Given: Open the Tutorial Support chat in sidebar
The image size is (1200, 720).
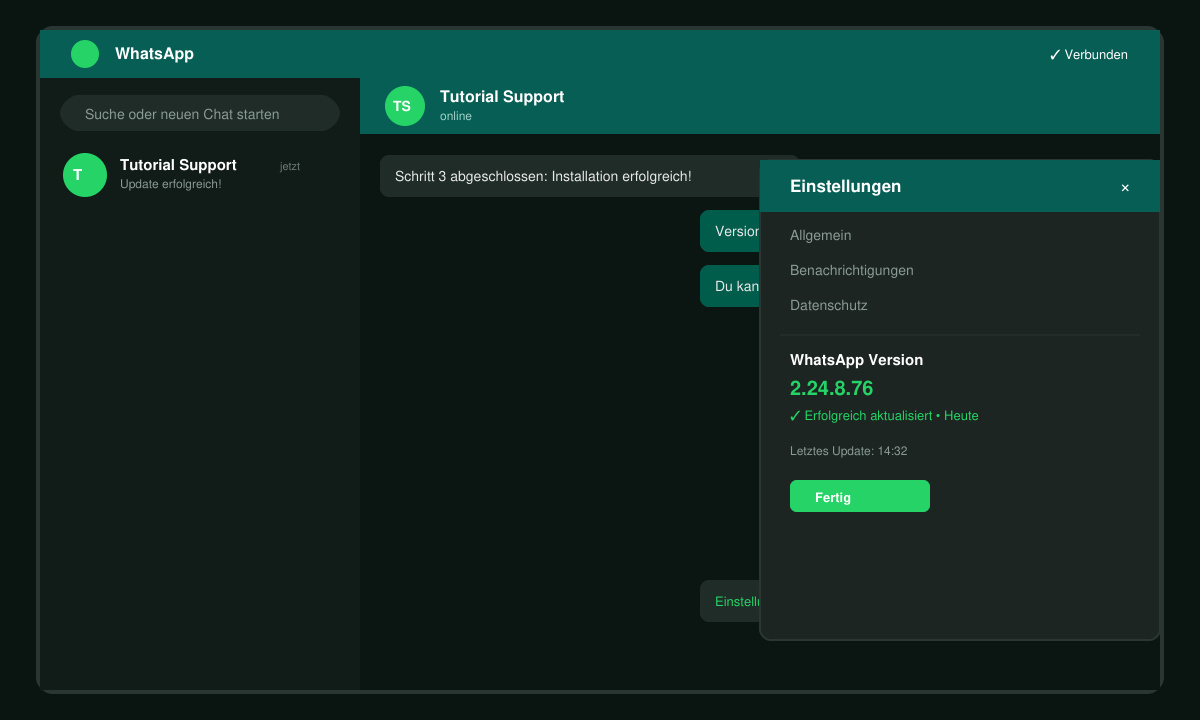Looking at the screenshot, I should (x=200, y=175).
